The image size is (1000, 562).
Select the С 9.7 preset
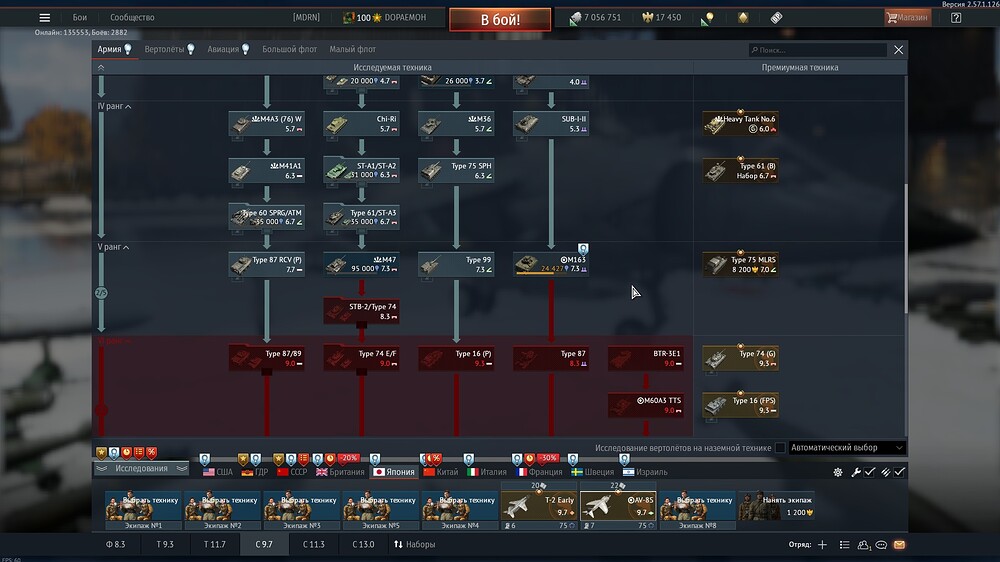264,544
